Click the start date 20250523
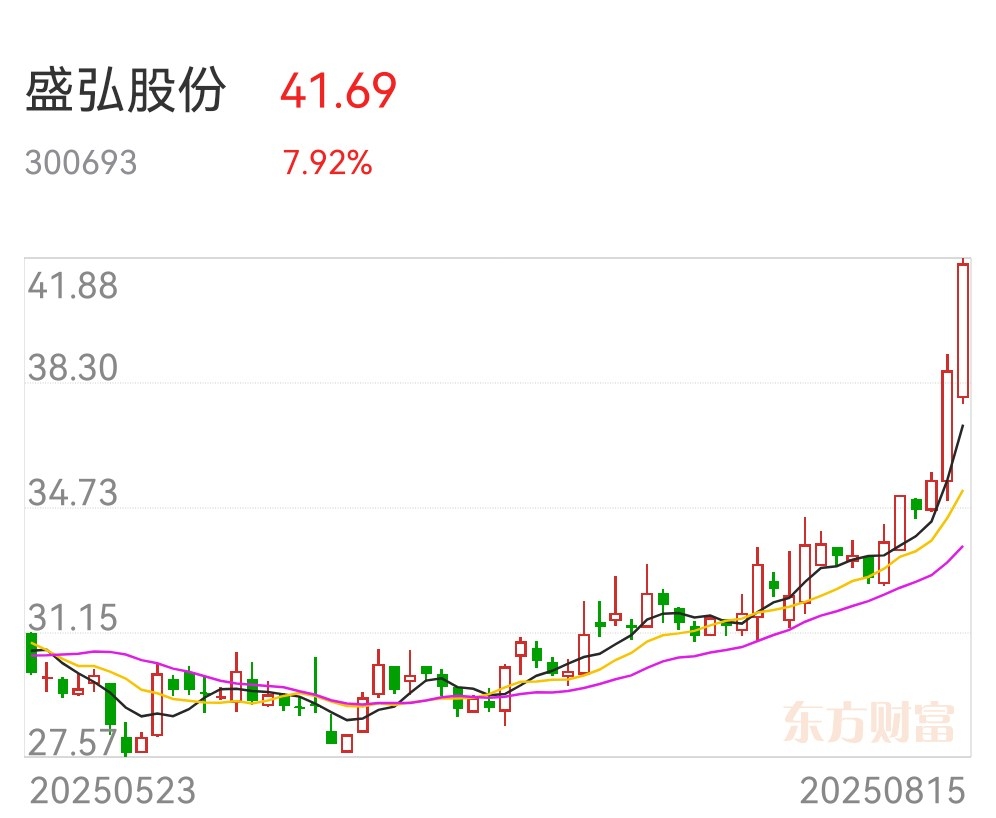The width and height of the screenshot is (996, 818). click(x=113, y=791)
